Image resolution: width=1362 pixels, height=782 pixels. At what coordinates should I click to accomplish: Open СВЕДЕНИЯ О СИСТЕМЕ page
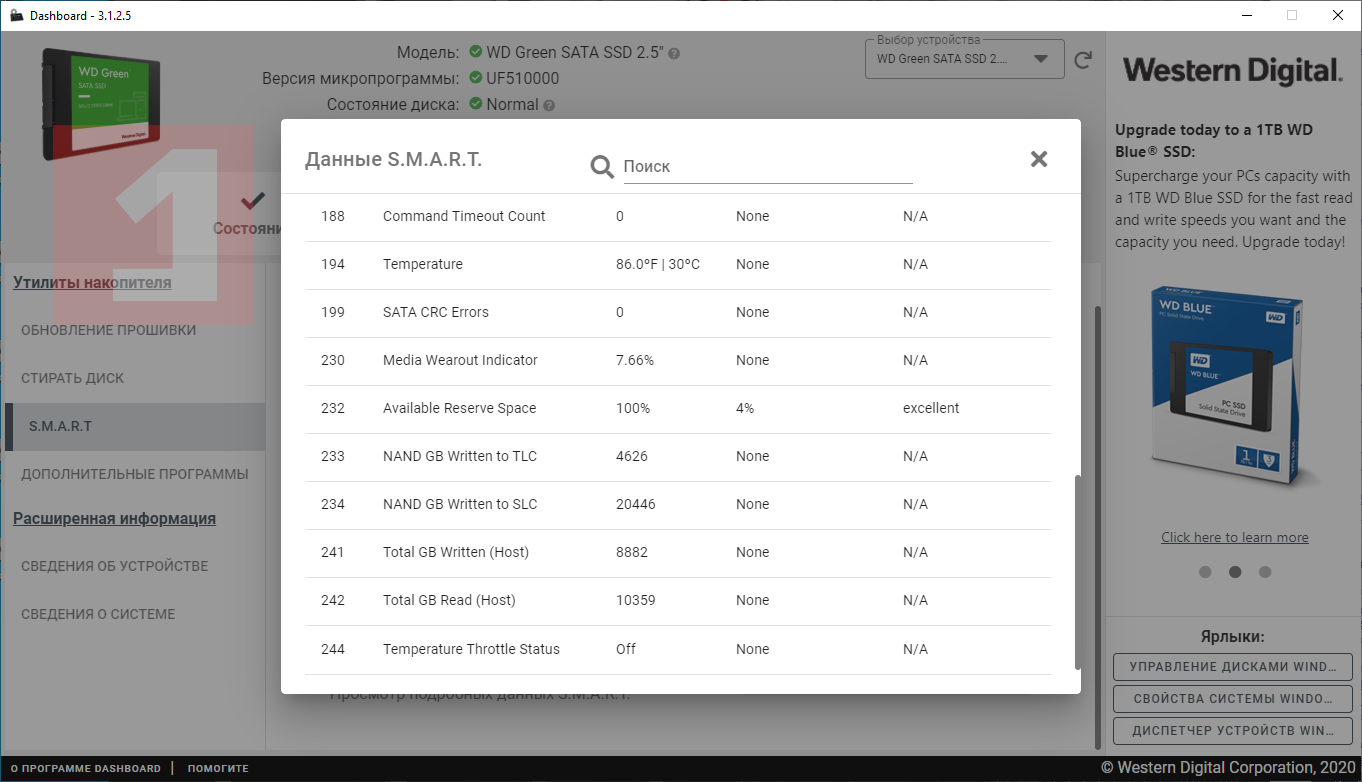[98, 614]
